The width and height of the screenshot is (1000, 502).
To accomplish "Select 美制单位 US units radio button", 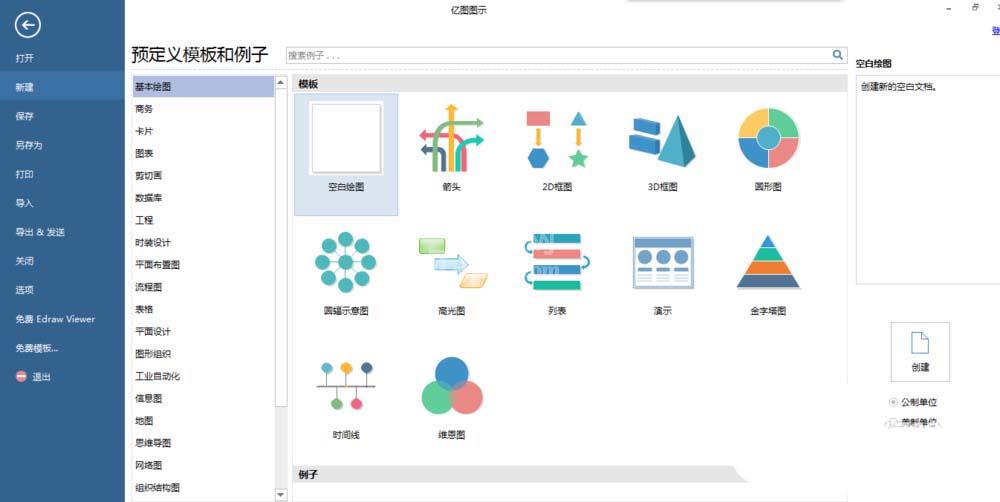I will (x=893, y=422).
